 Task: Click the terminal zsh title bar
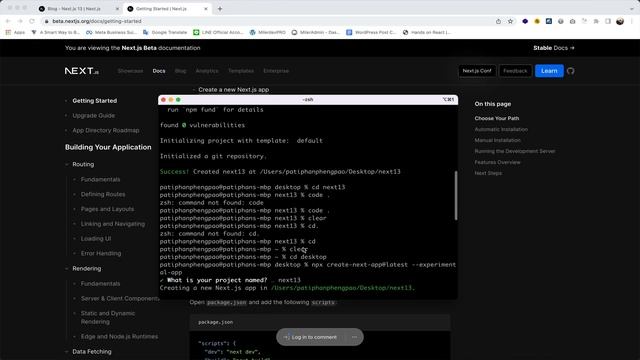tap(308, 100)
